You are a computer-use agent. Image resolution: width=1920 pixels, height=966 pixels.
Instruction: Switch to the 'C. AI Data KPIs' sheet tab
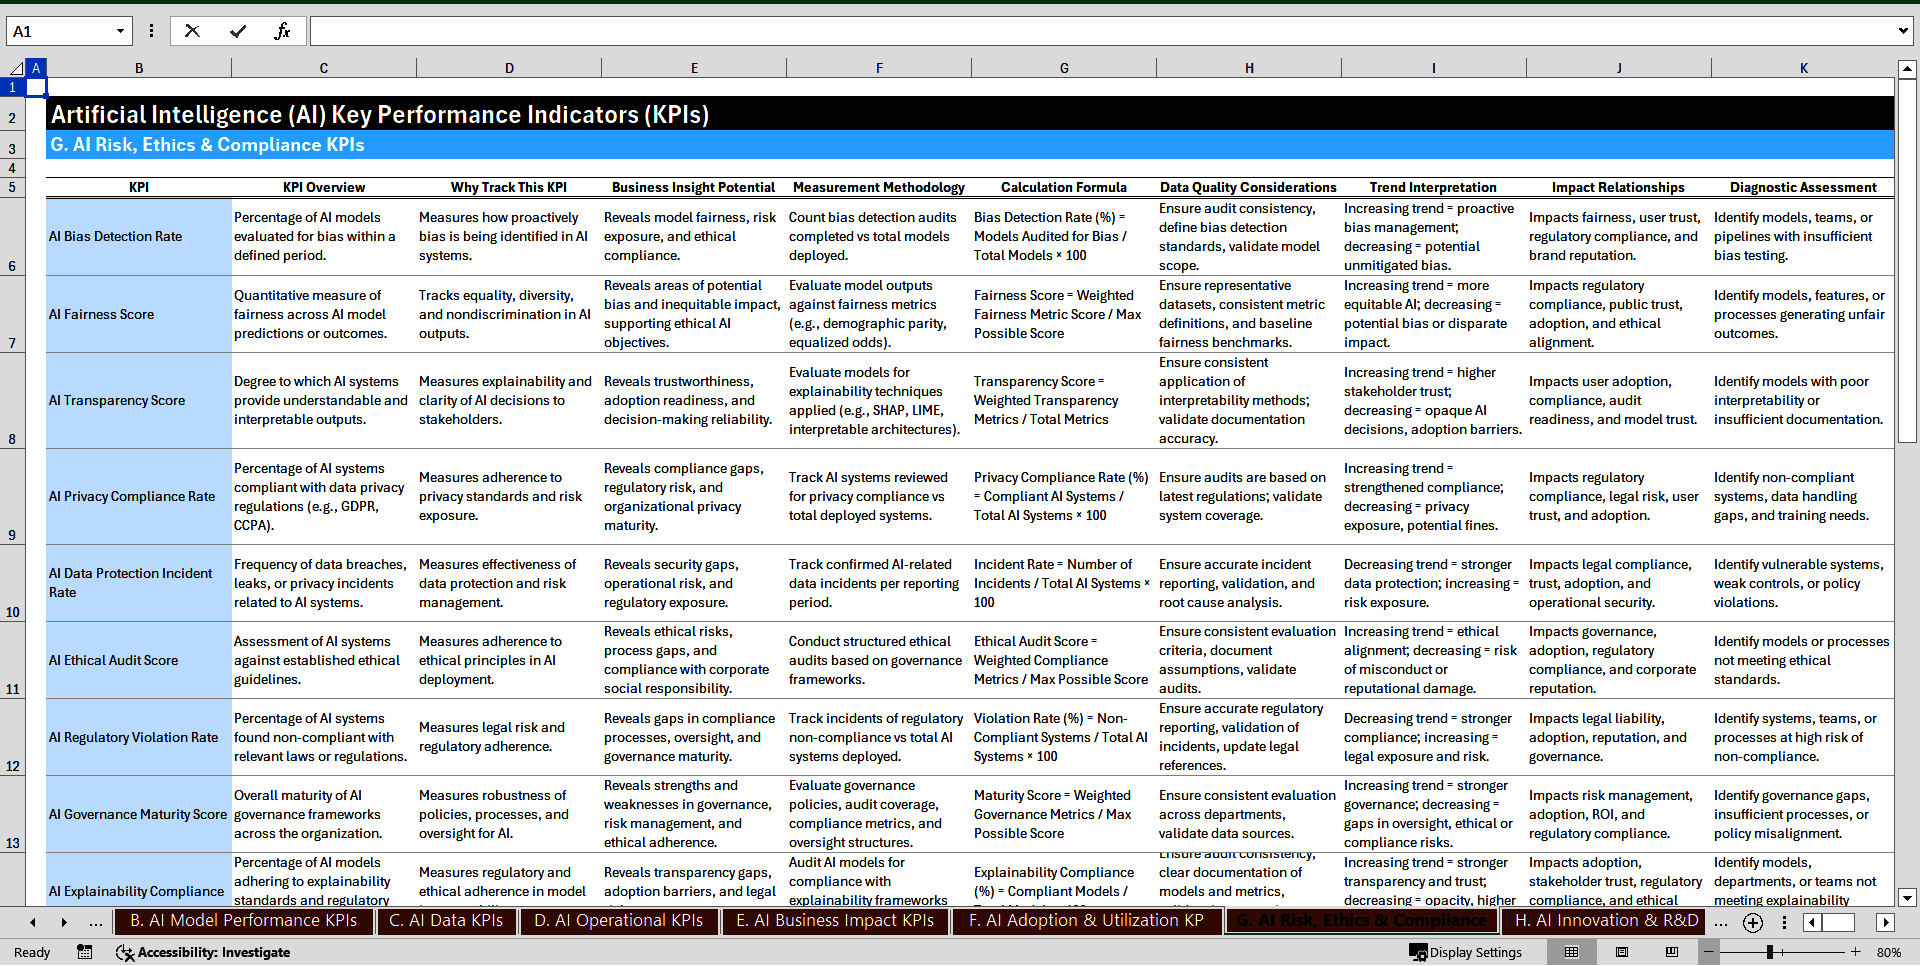coord(446,921)
